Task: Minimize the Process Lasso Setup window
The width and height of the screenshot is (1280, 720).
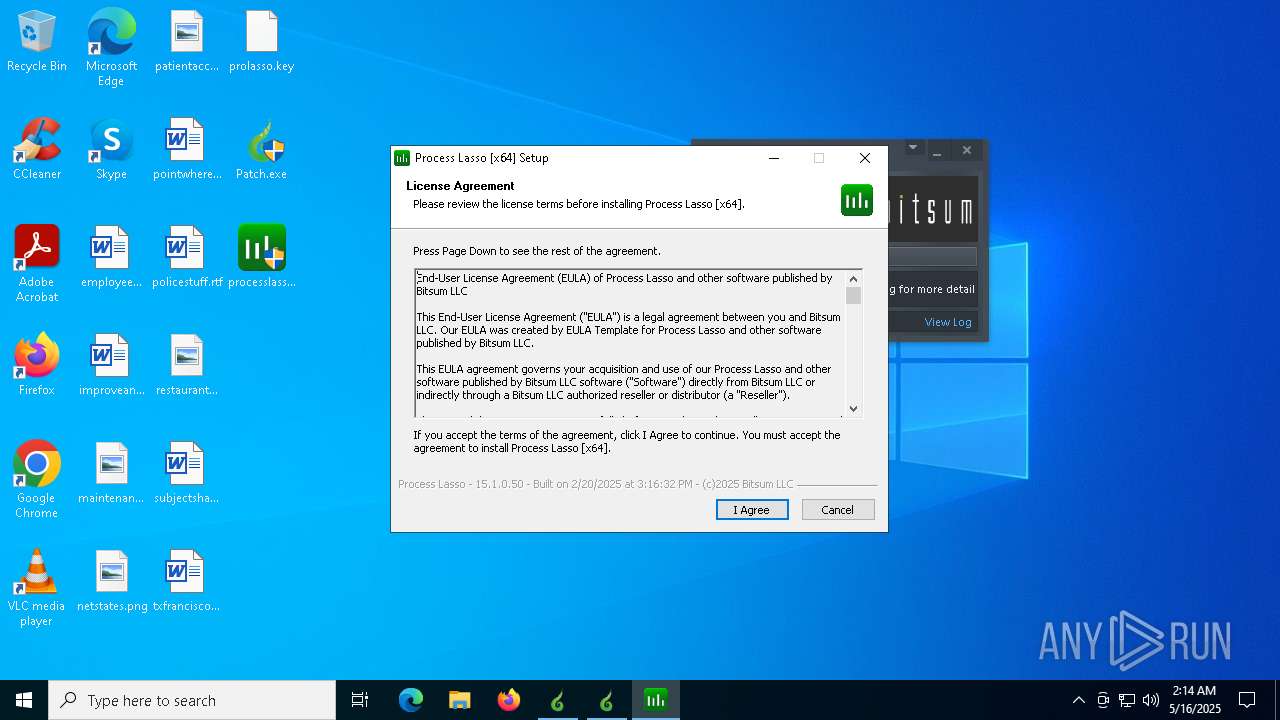Action: [x=774, y=158]
